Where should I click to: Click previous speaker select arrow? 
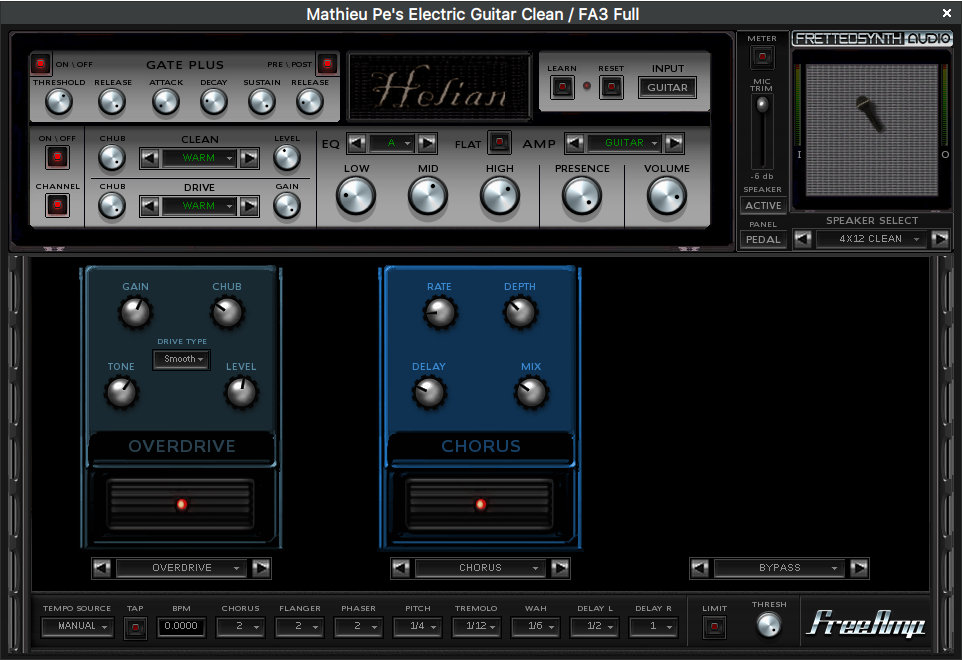click(x=802, y=239)
